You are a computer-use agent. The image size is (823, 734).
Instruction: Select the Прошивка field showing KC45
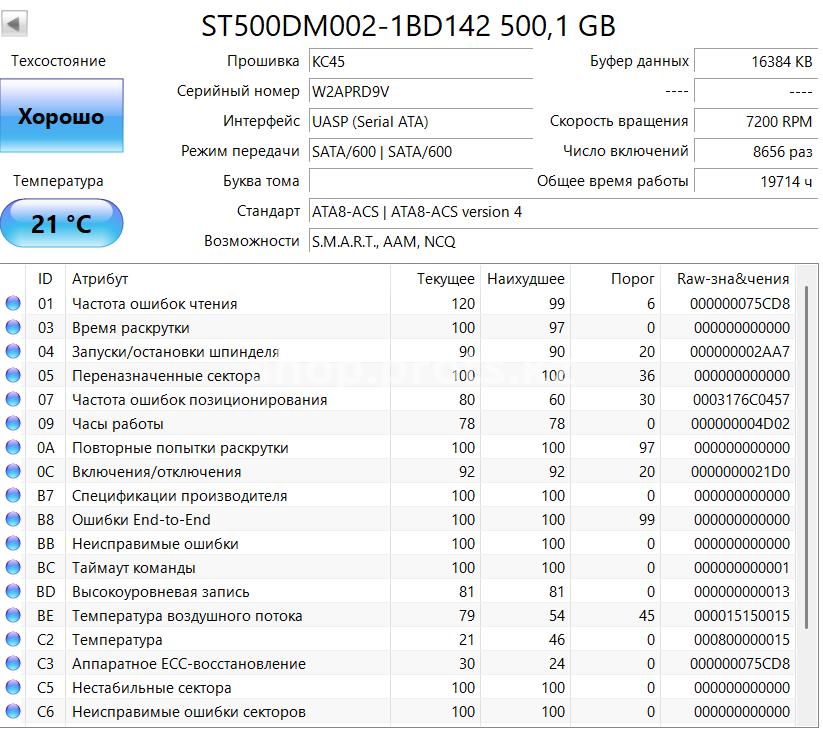420,61
